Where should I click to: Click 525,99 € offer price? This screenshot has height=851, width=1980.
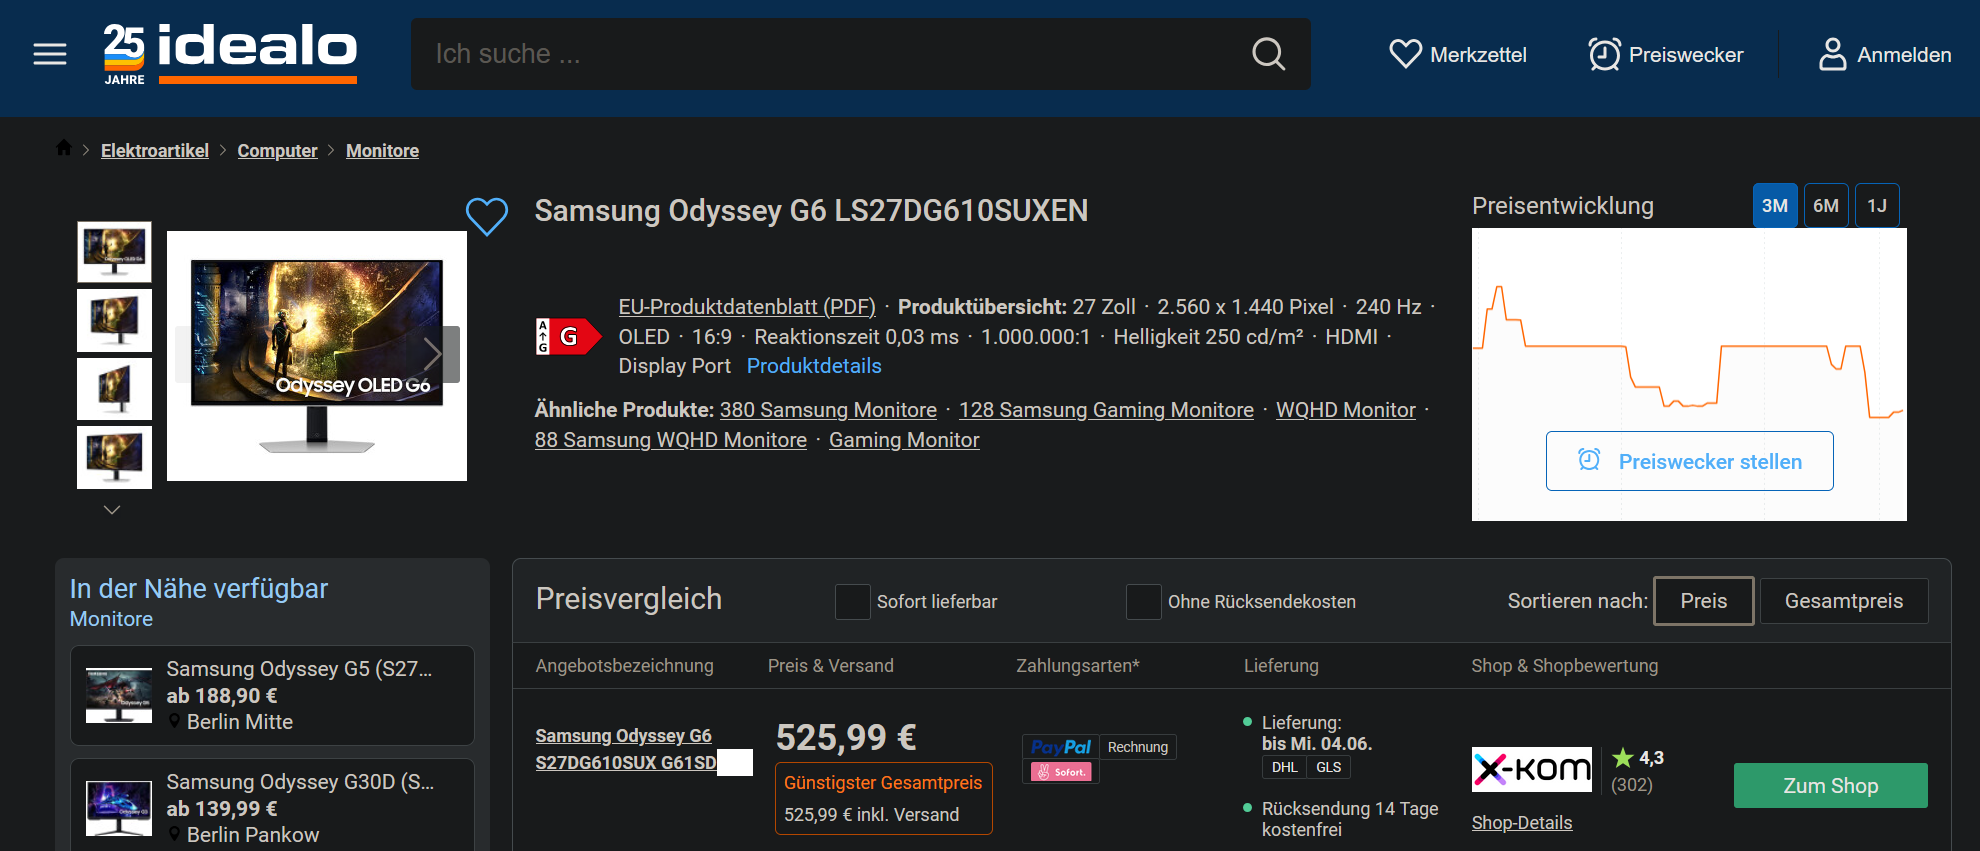(846, 738)
